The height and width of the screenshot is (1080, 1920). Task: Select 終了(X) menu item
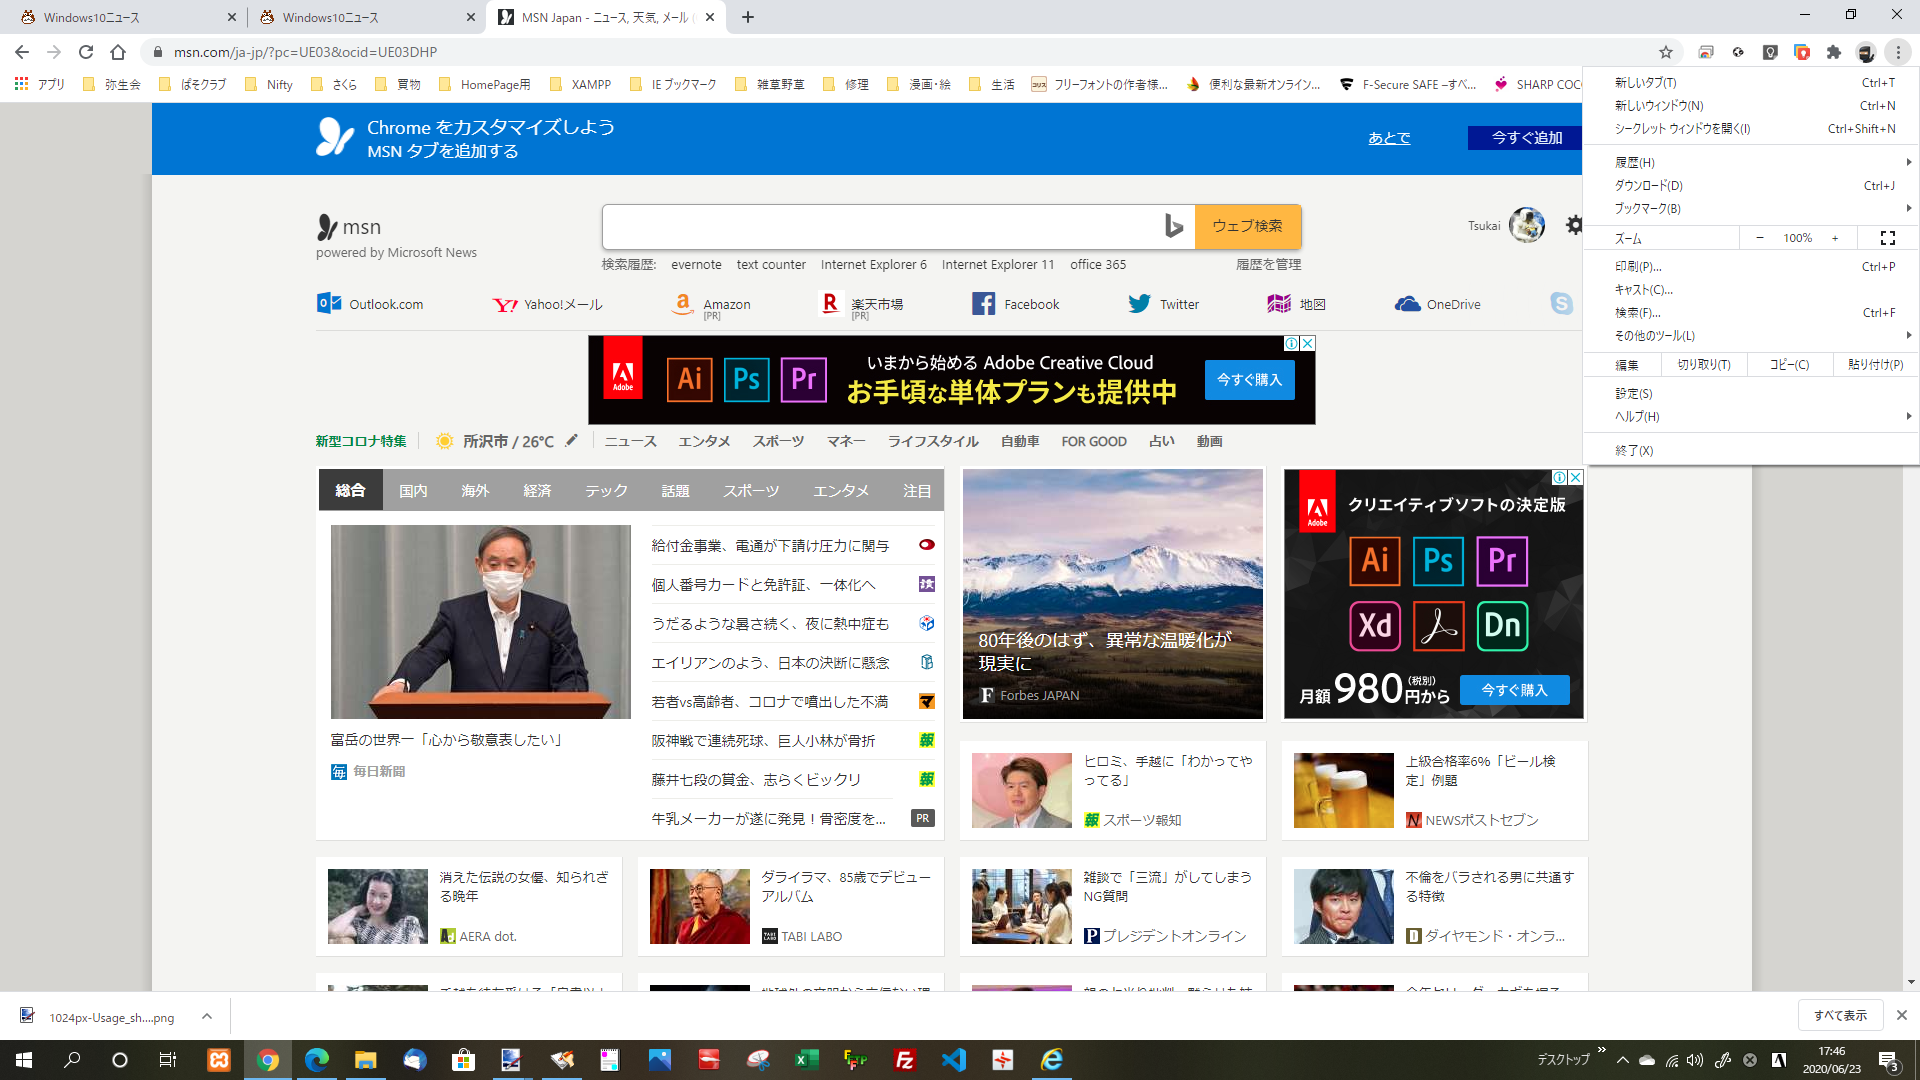[1750, 450]
